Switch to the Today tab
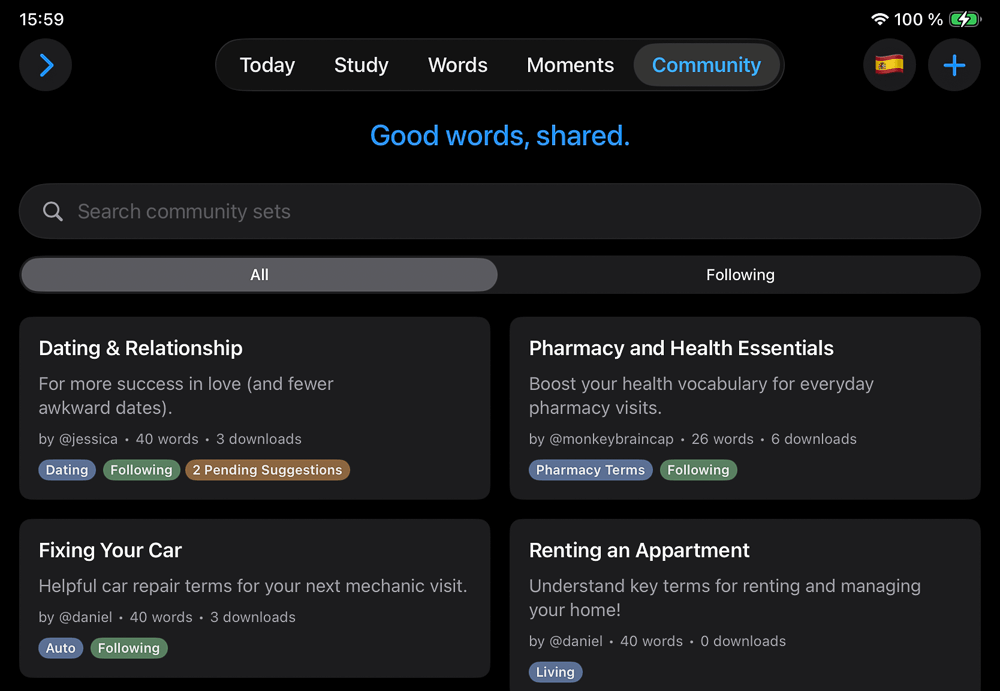The width and height of the screenshot is (1000, 691). coord(267,65)
